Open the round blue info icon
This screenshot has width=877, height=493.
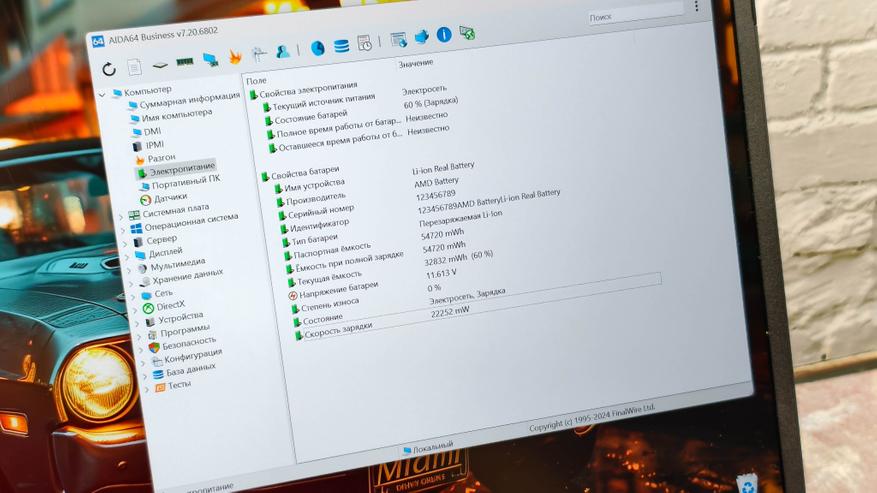pyautogui.click(x=444, y=35)
